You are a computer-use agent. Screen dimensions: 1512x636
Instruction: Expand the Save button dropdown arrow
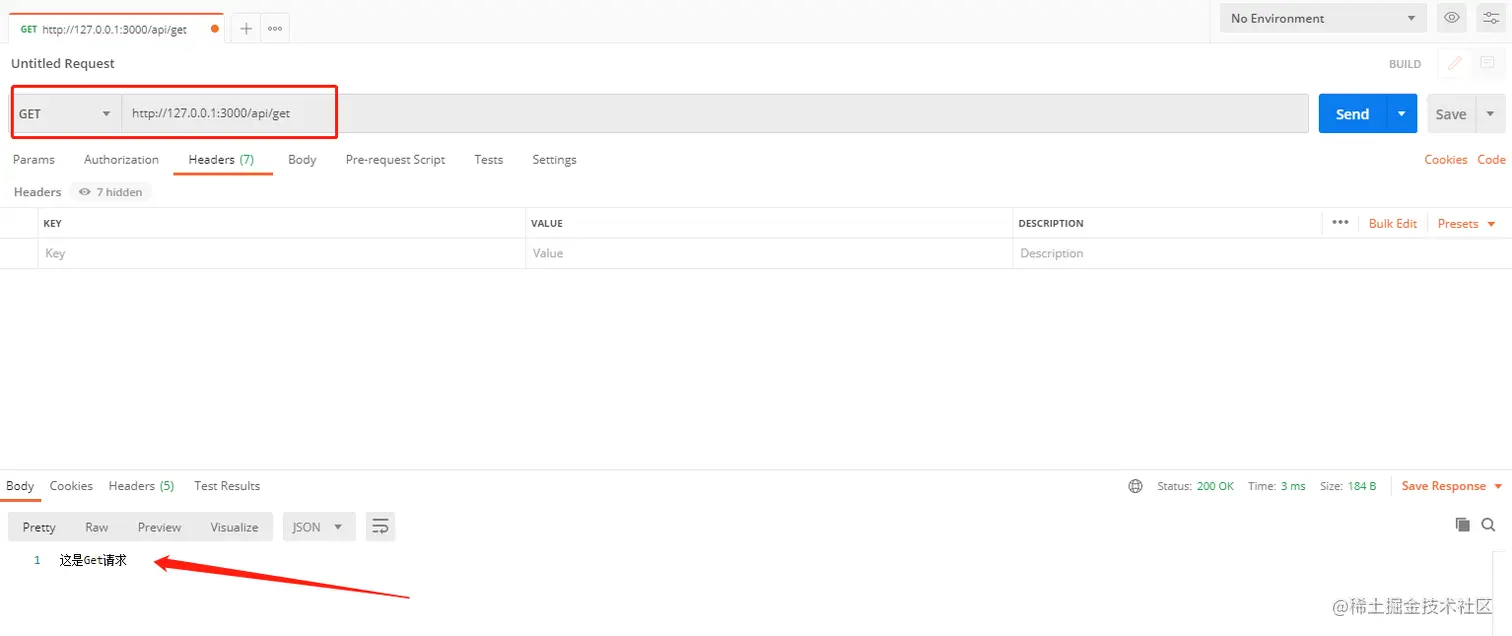[1490, 114]
